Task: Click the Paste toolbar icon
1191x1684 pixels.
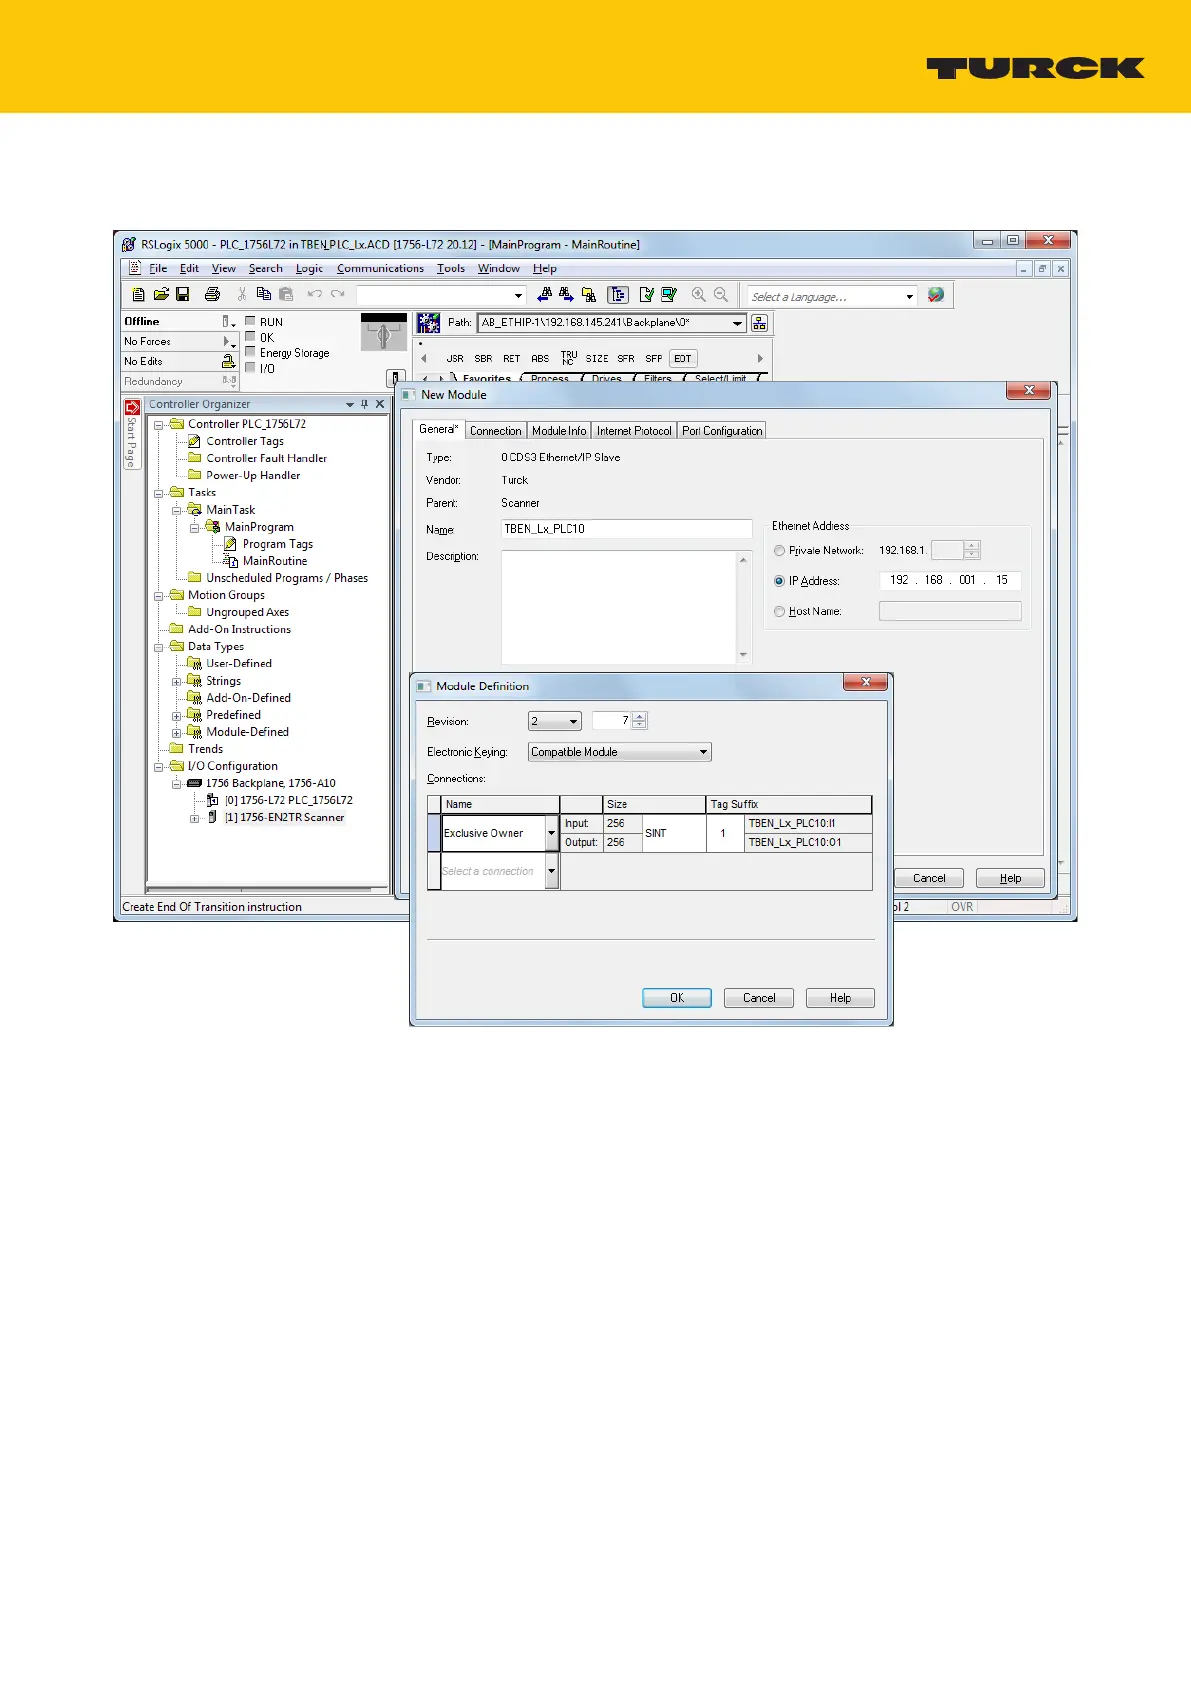Action: pos(286,294)
